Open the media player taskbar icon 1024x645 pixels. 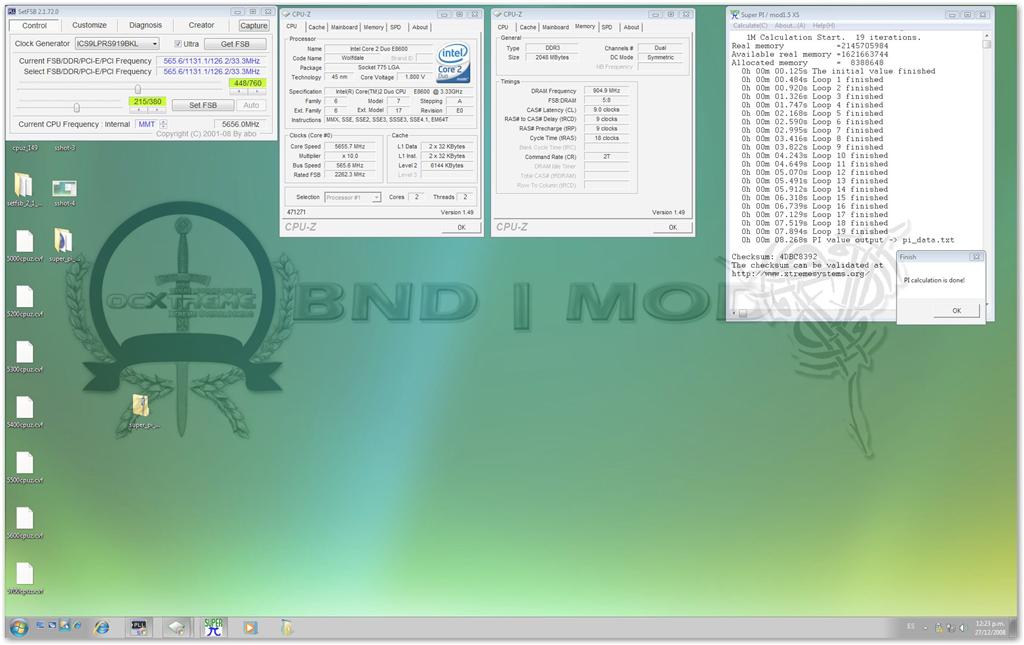click(x=250, y=628)
